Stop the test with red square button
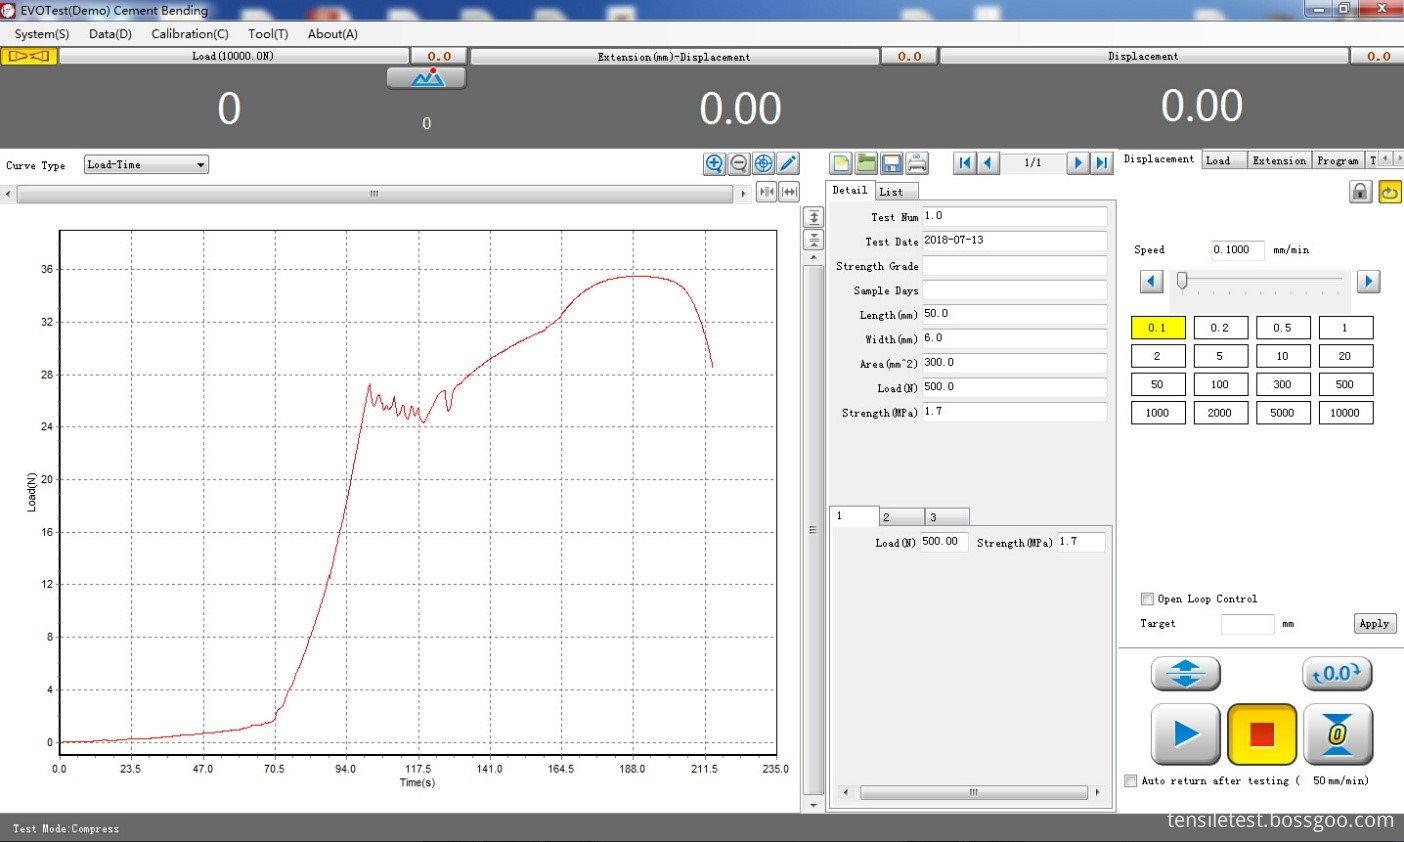The height and width of the screenshot is (842, 1404). pos(1262,734)
